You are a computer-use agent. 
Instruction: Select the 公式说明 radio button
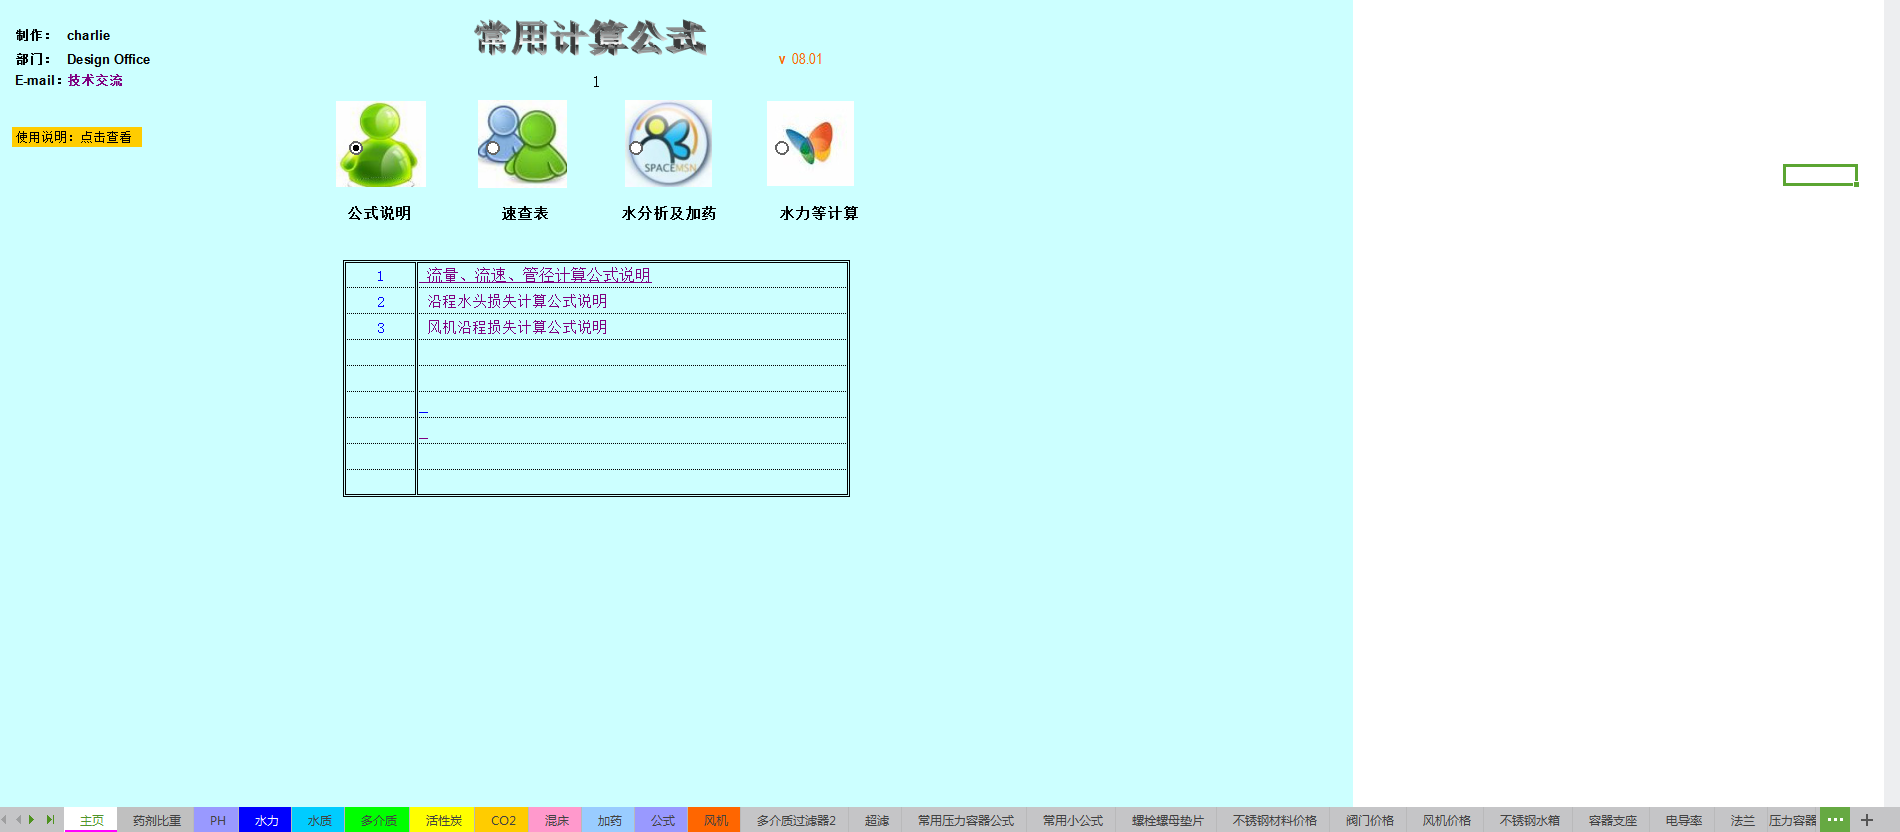pyautogui.click(x=356, y=148)
